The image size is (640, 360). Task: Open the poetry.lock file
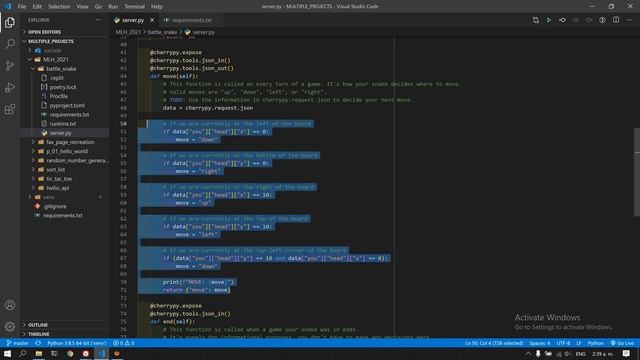[x=65, y=87]
